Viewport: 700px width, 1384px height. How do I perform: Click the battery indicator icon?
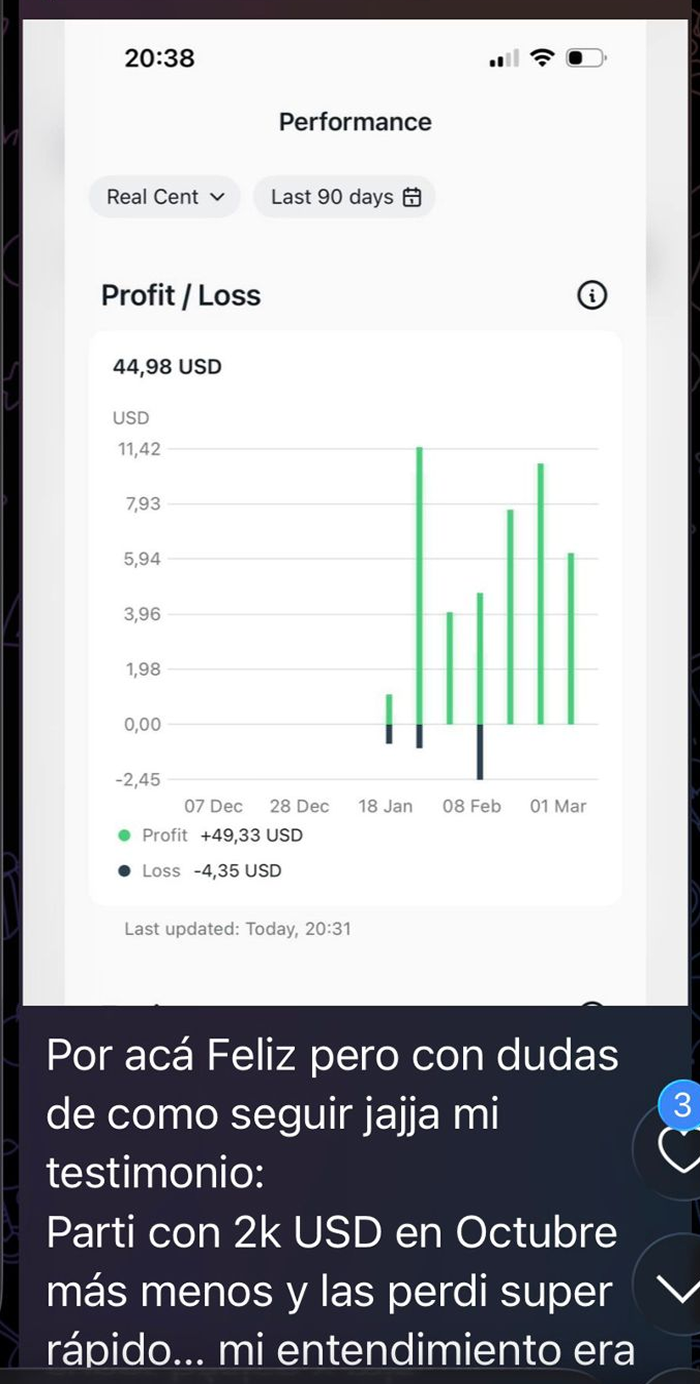[586, 58]
